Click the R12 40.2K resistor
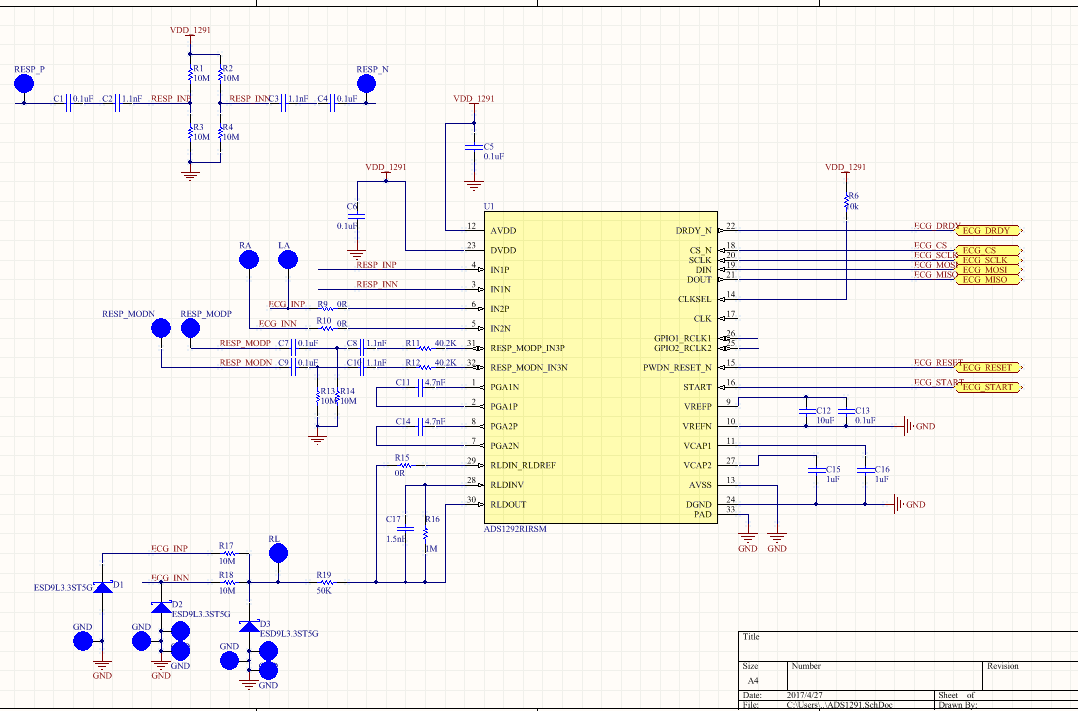 426,368
